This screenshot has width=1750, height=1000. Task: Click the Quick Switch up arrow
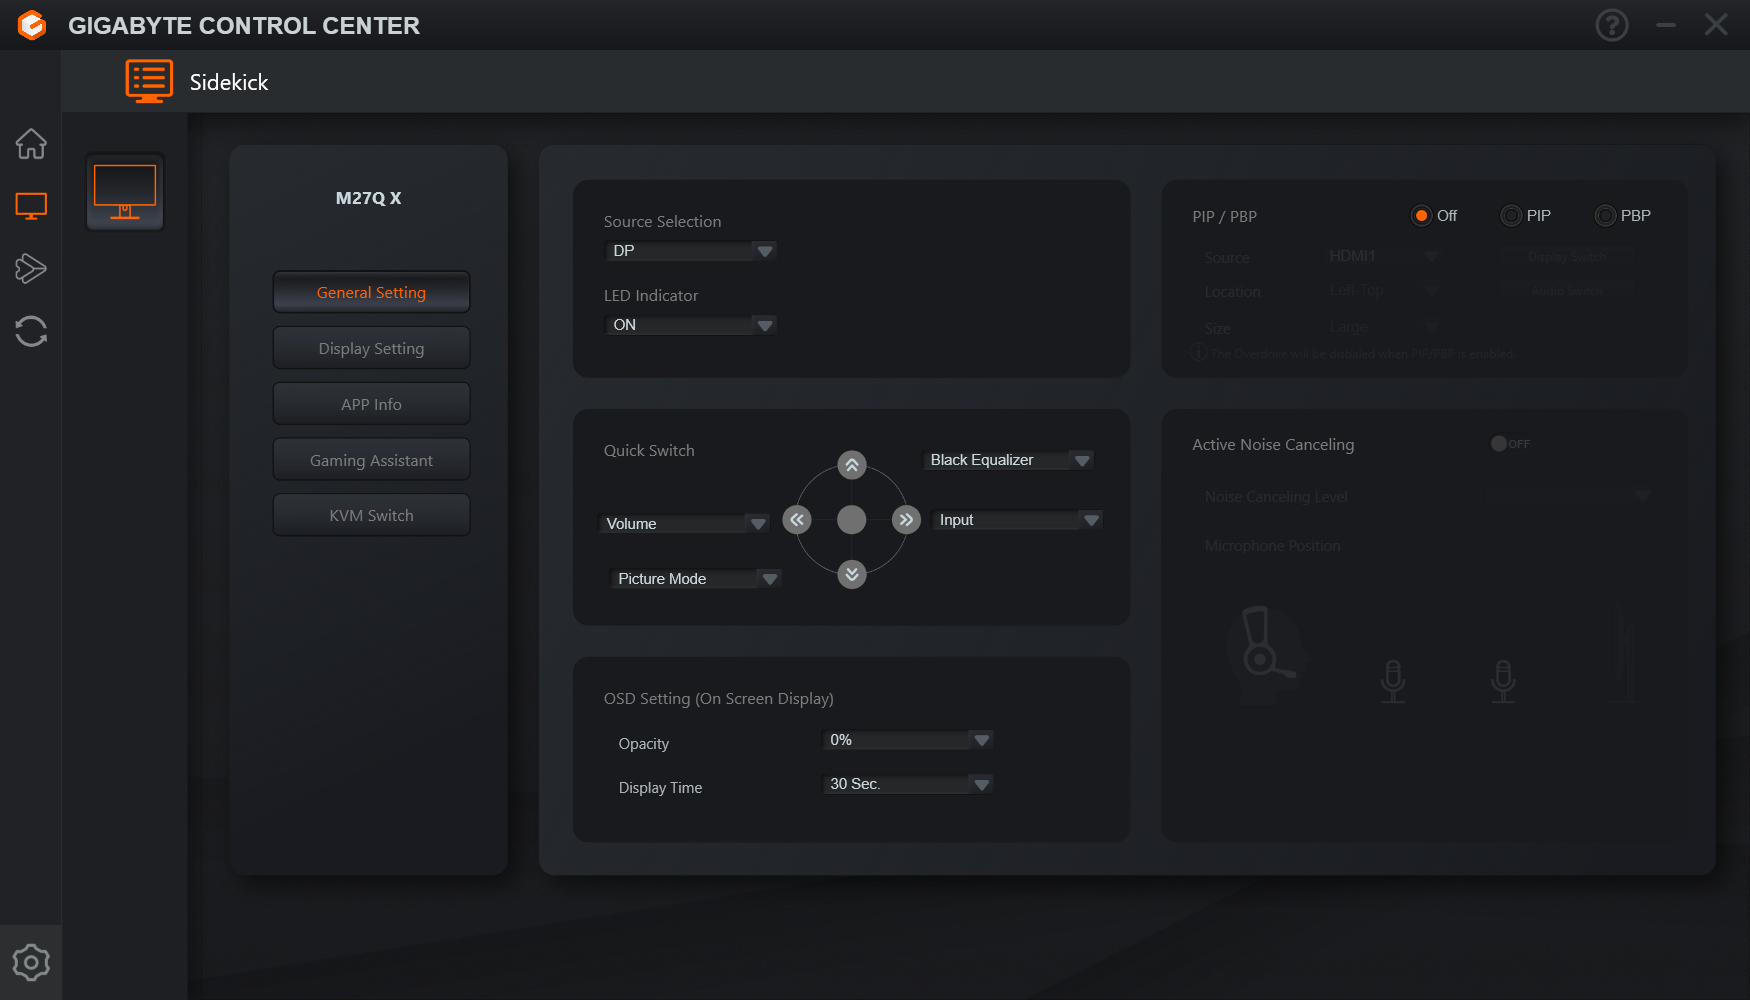[x=852, y=465]
